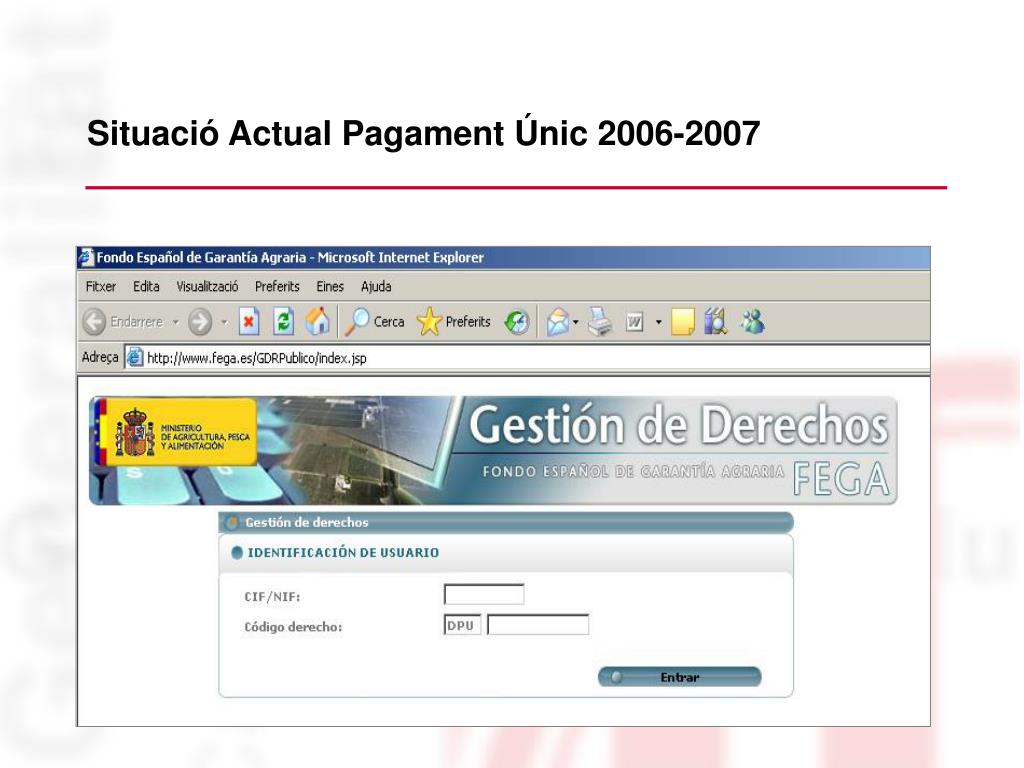
Task: Refresh the page with green arrows icon
Action: coord(283,321)
